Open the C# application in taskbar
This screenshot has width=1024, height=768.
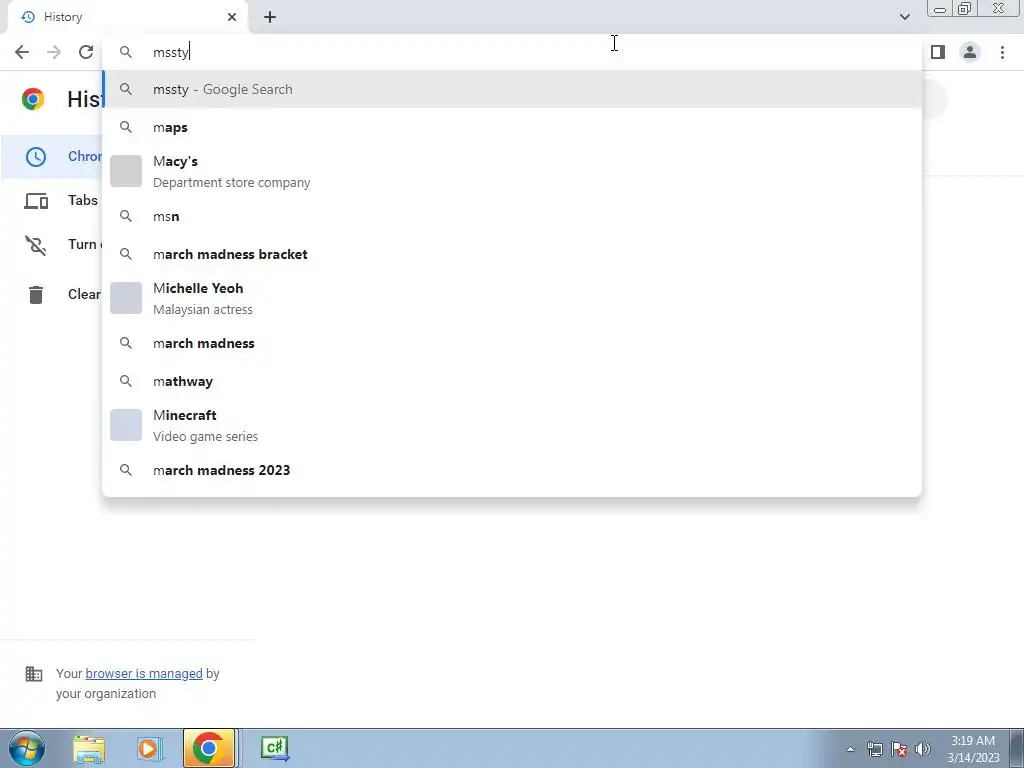[275, 748]
